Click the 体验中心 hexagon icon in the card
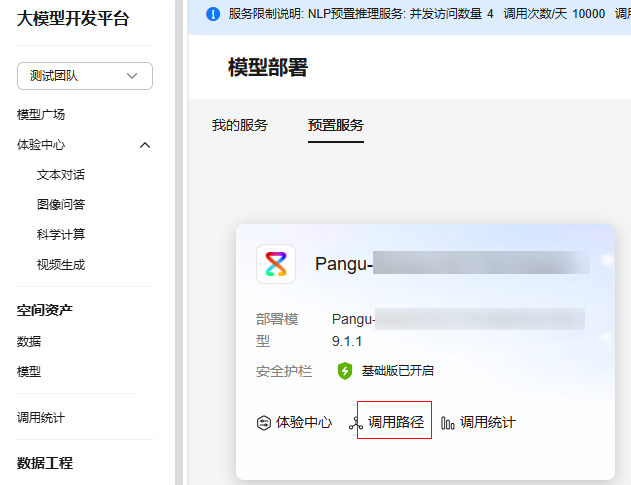Viewport: 631px width, 485px height. [264, 423]
